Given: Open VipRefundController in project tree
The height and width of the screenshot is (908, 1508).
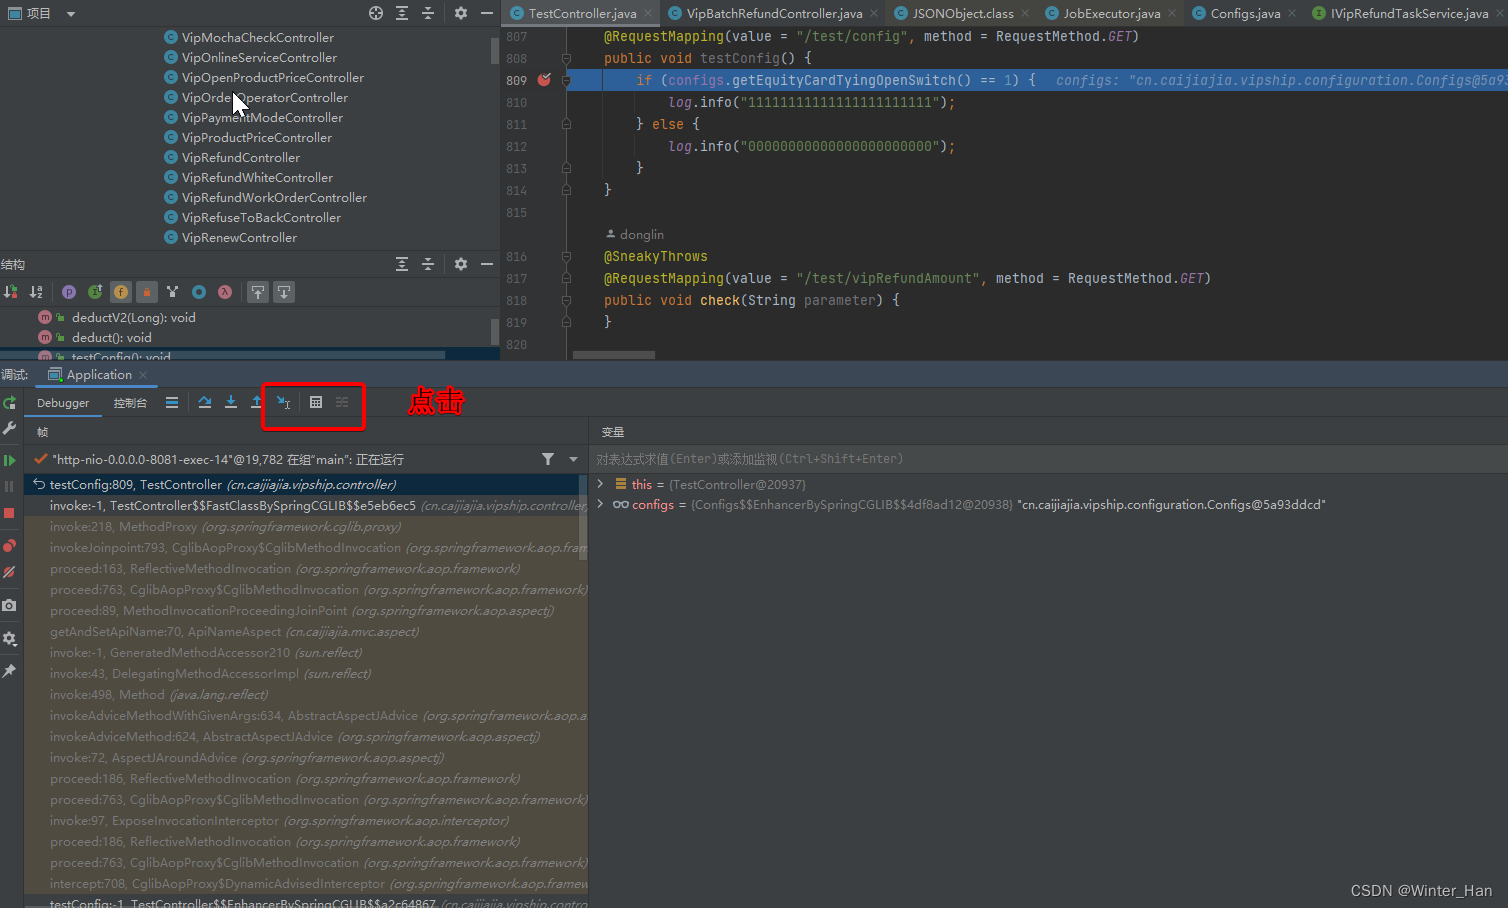Looking at the screenshot, I should click(240, 157).
